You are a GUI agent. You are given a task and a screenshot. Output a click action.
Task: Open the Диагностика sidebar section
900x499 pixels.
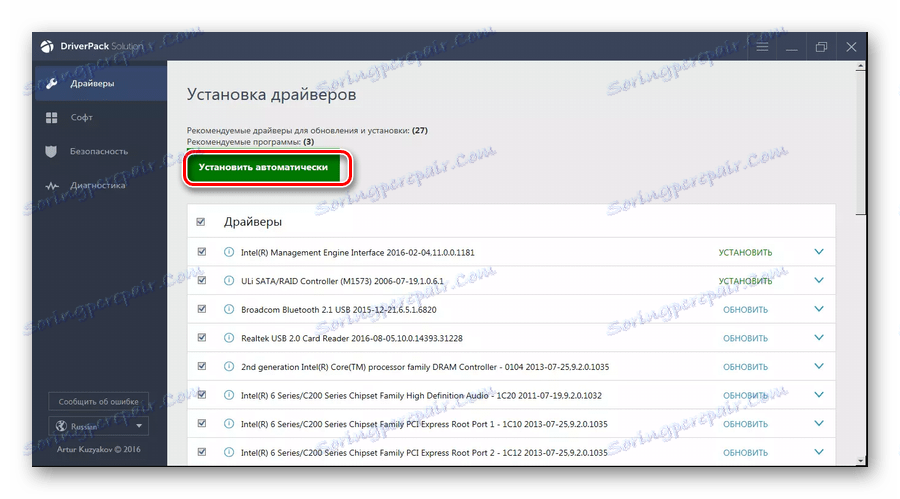(99, 185)
